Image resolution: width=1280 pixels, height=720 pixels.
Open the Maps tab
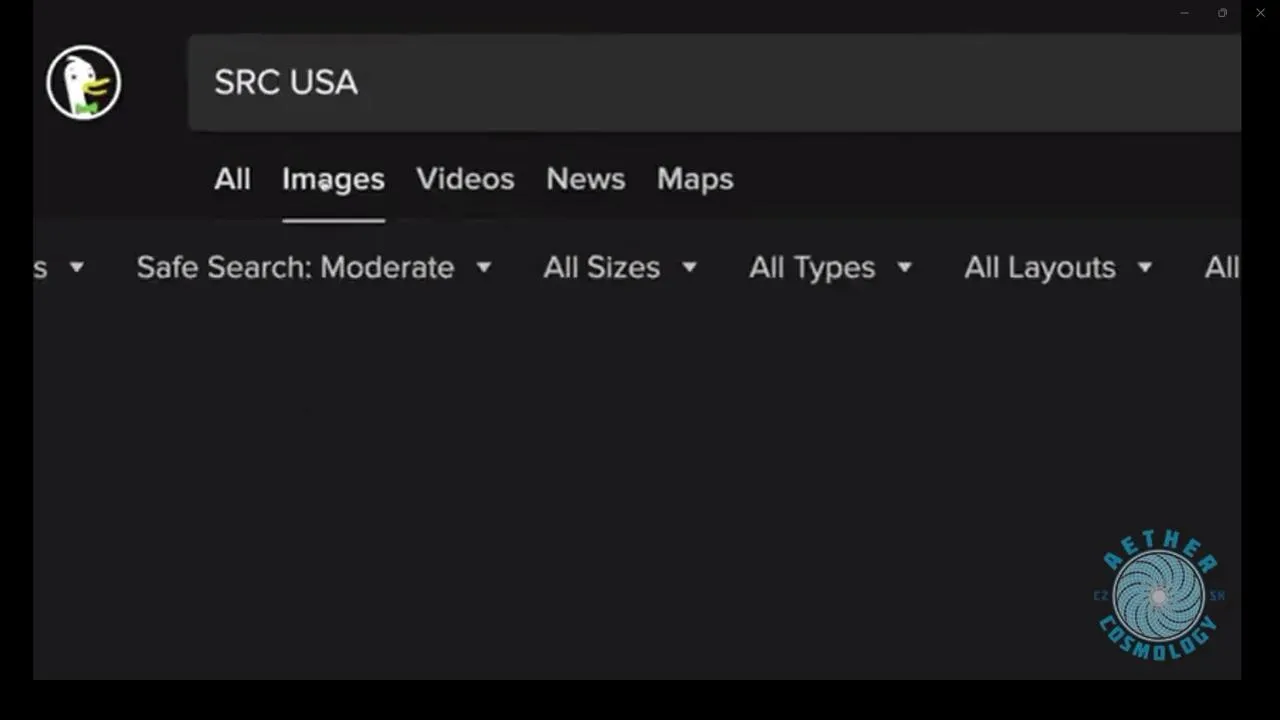pyautogui.click(x=695, y=179)
